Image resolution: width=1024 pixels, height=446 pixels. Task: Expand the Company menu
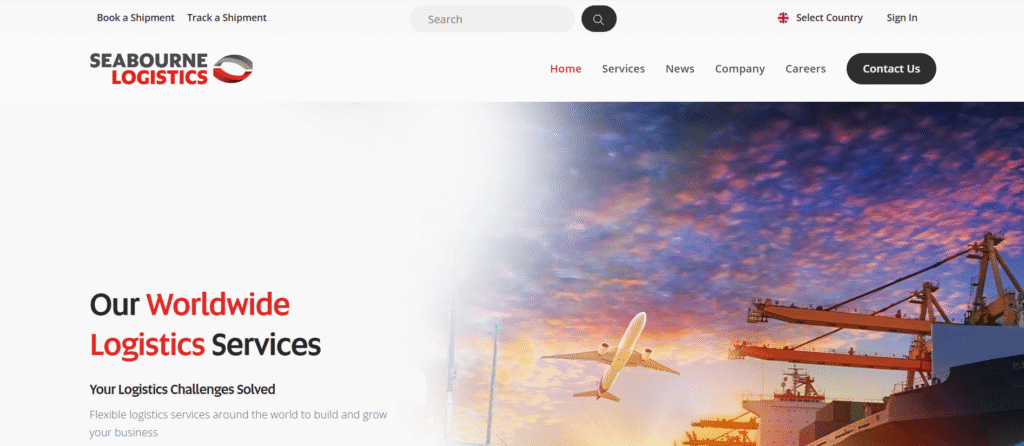point(739,69)
